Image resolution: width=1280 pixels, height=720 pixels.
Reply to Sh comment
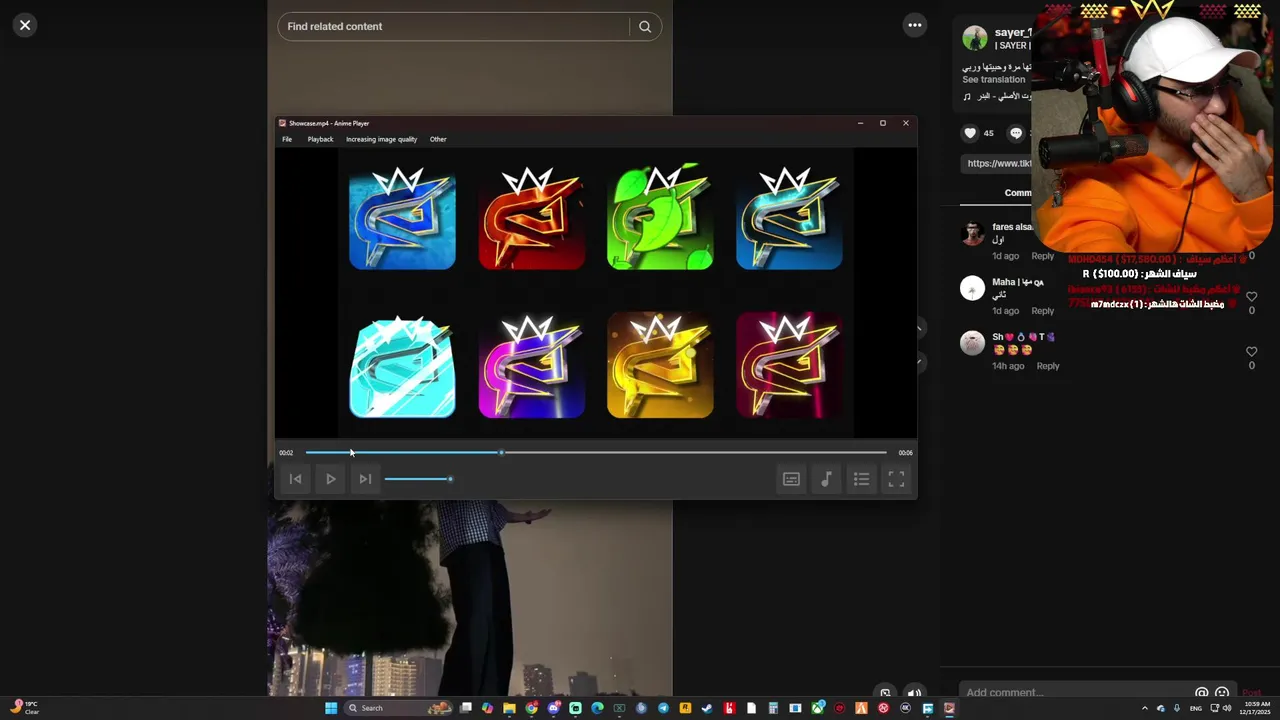coord(1047,366)
